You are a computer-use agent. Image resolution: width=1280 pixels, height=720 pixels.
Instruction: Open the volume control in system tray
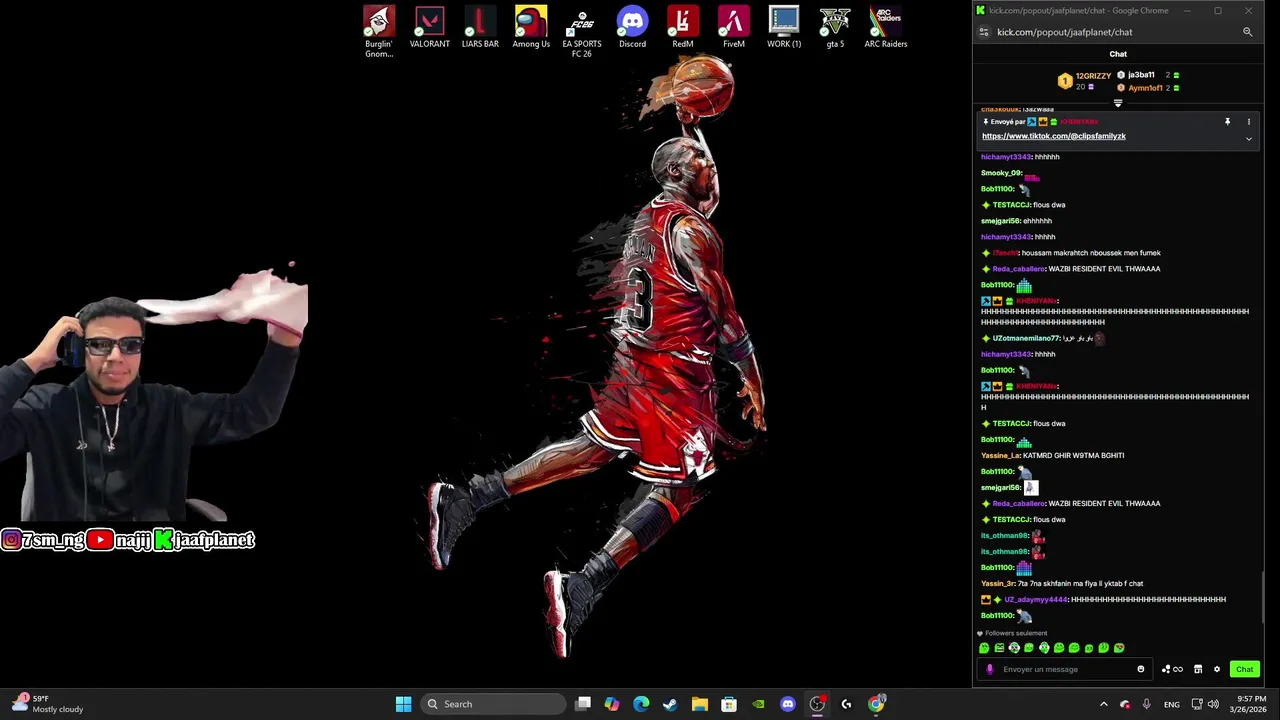[1213, 704]
